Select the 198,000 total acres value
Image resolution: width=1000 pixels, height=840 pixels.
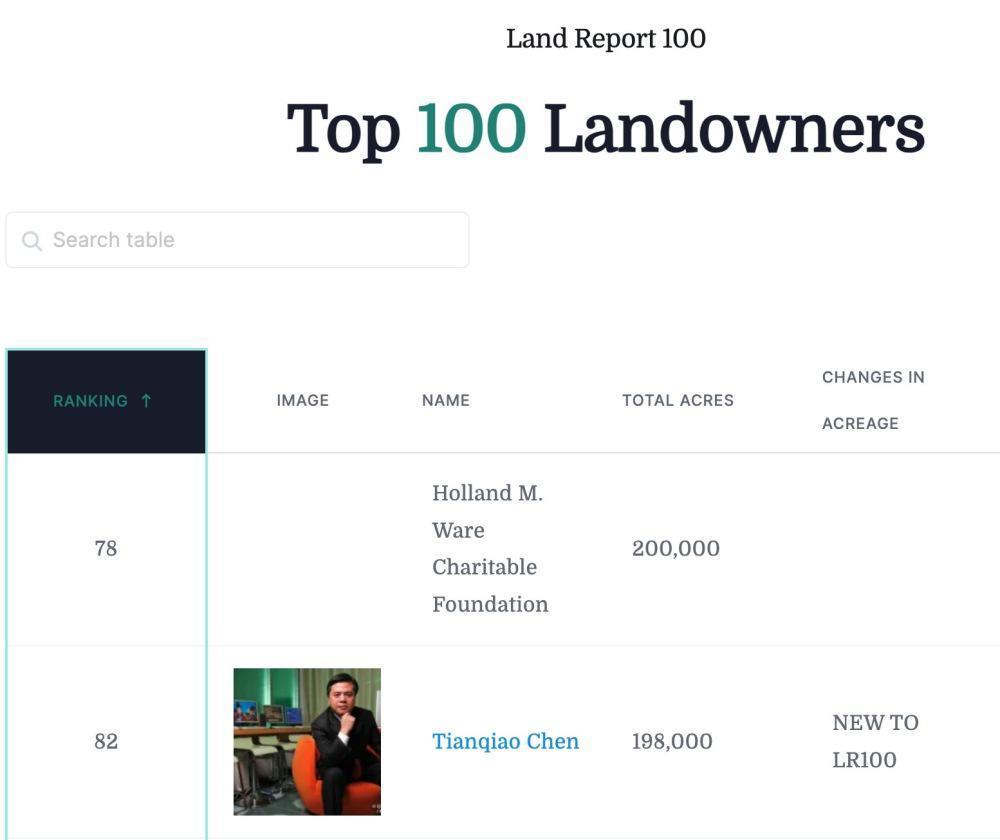(672, 741)
